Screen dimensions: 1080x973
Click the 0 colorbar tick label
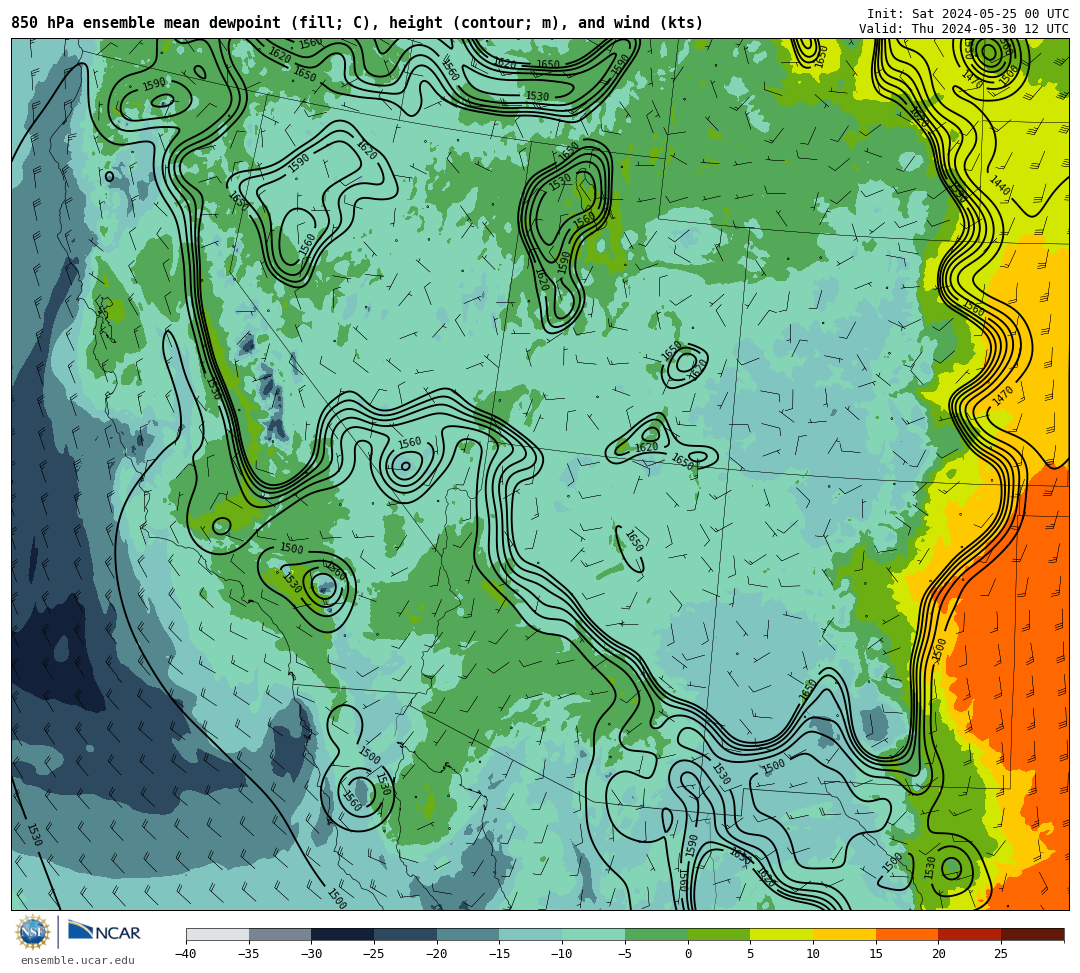click(x=688, y=954)
